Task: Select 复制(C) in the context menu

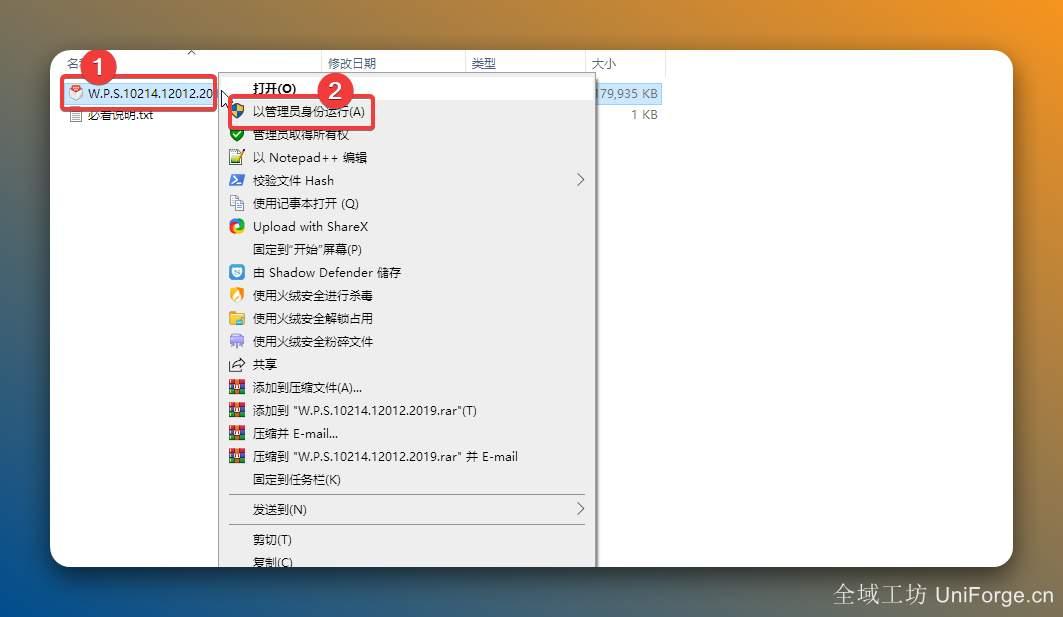Action: (x=273, y=561)
